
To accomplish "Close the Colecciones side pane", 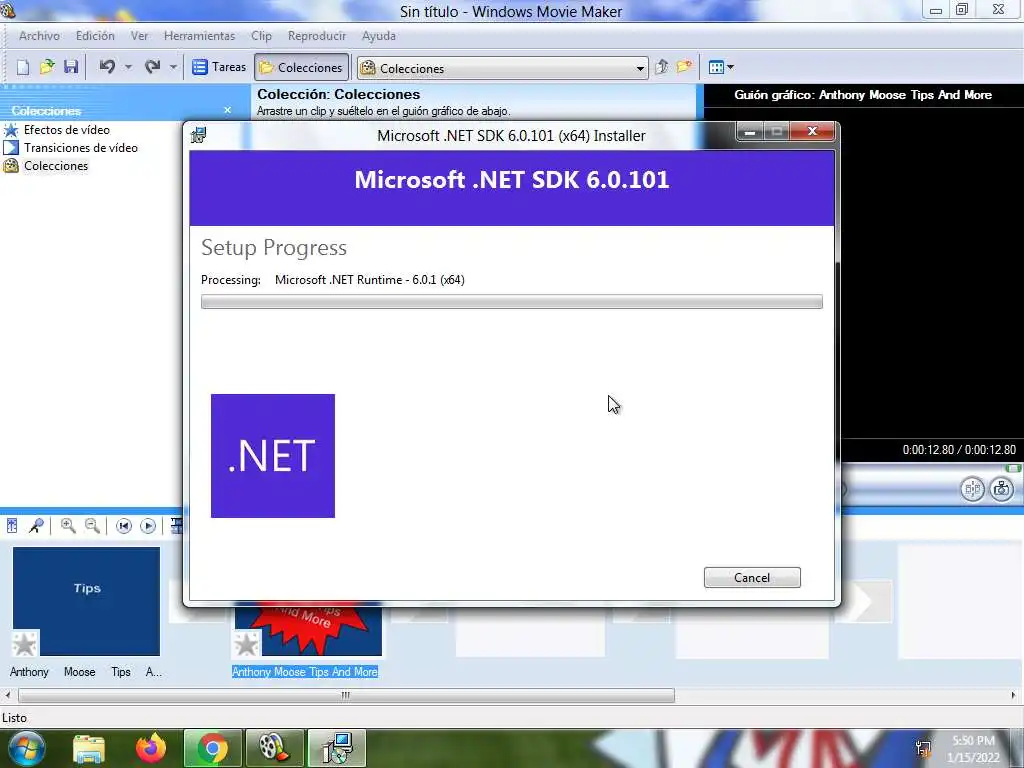I will [x=227, y=110].
